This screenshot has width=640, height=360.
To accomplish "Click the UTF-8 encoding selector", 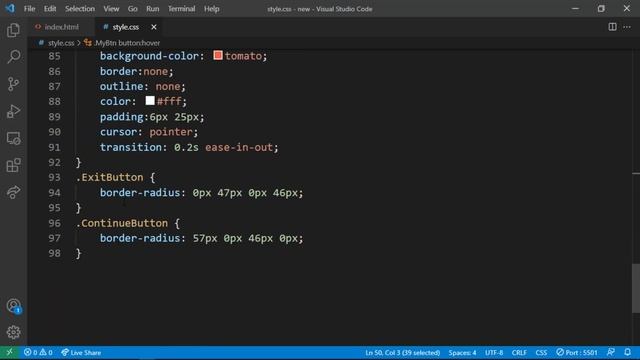I will coord(494,352).
